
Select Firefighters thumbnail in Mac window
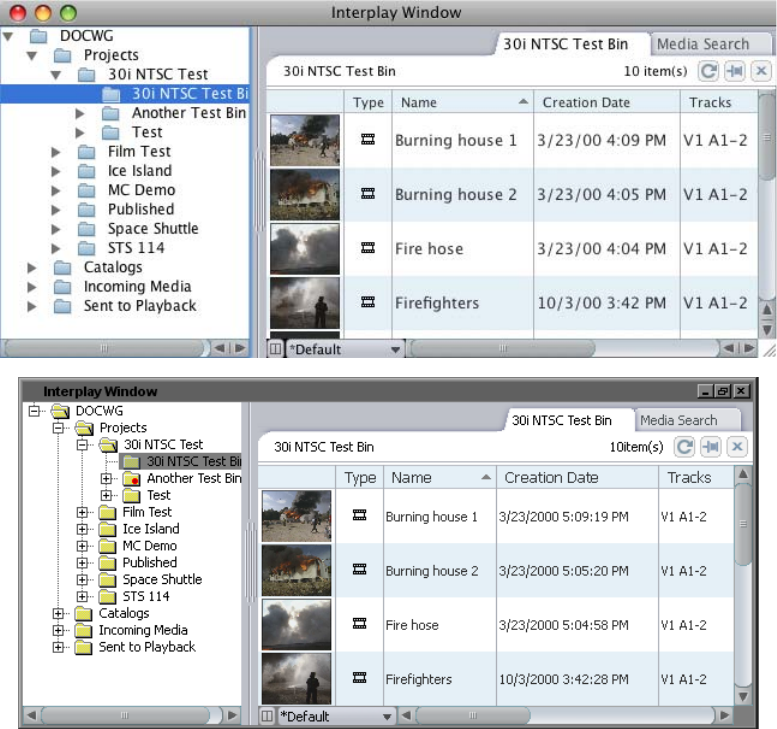(x=305, y=303)
